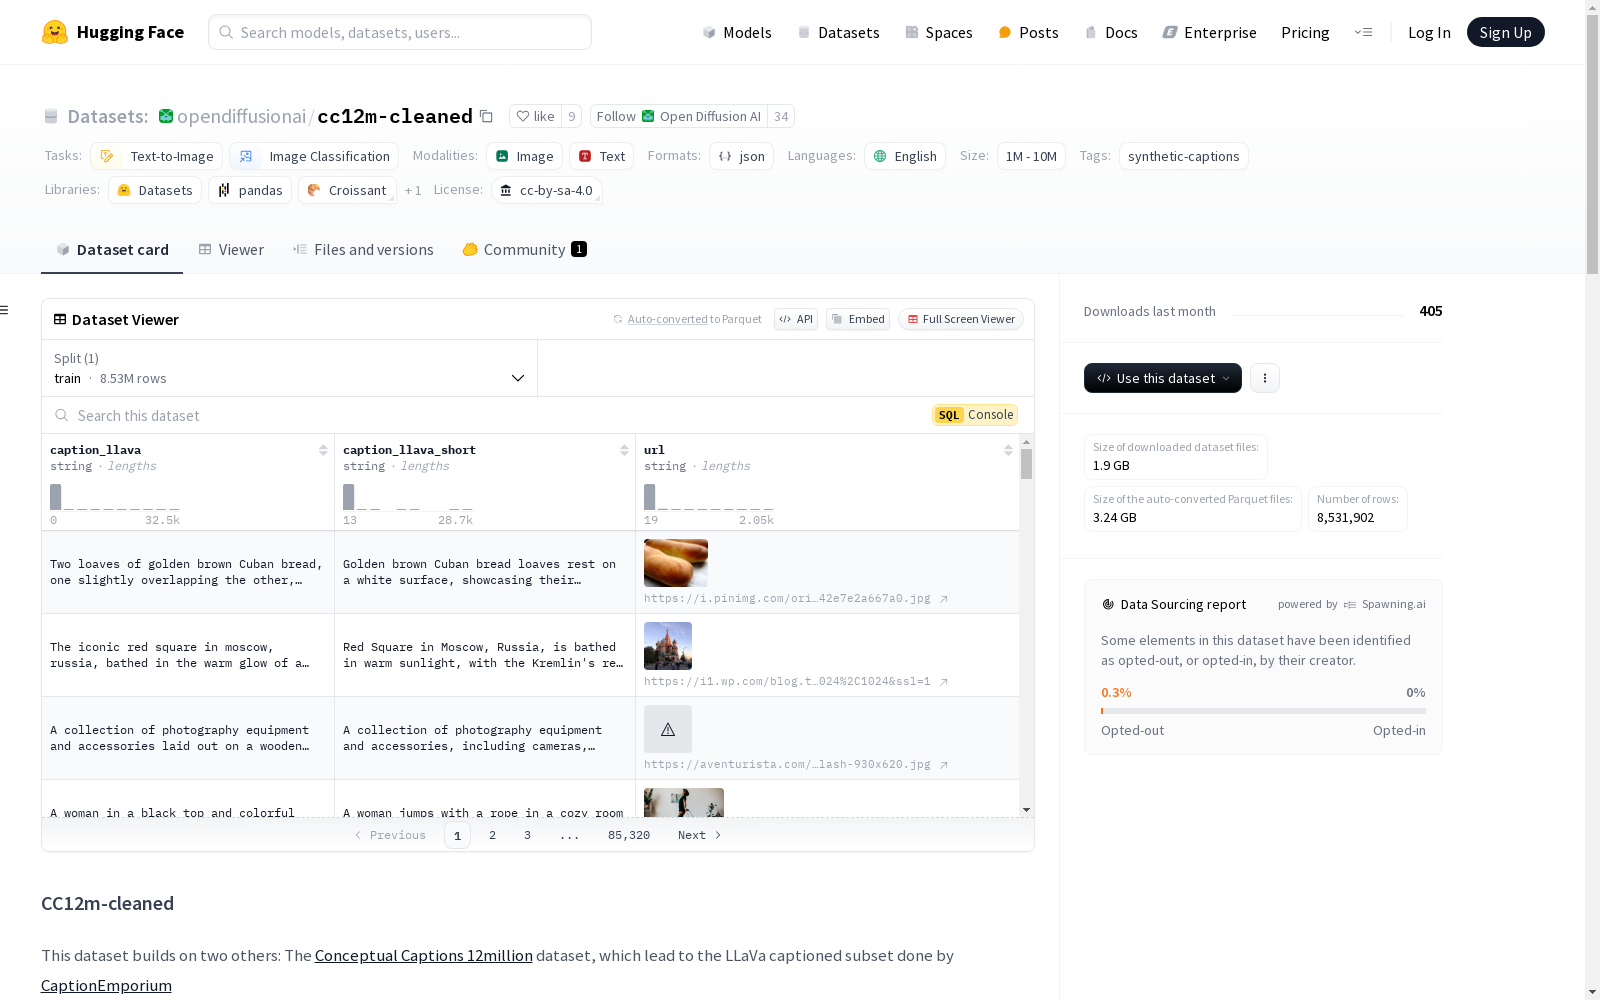Click the caption_llava lengths histogram
The width and height of the screenshot is (1600, 1000).
coord(115,497)
